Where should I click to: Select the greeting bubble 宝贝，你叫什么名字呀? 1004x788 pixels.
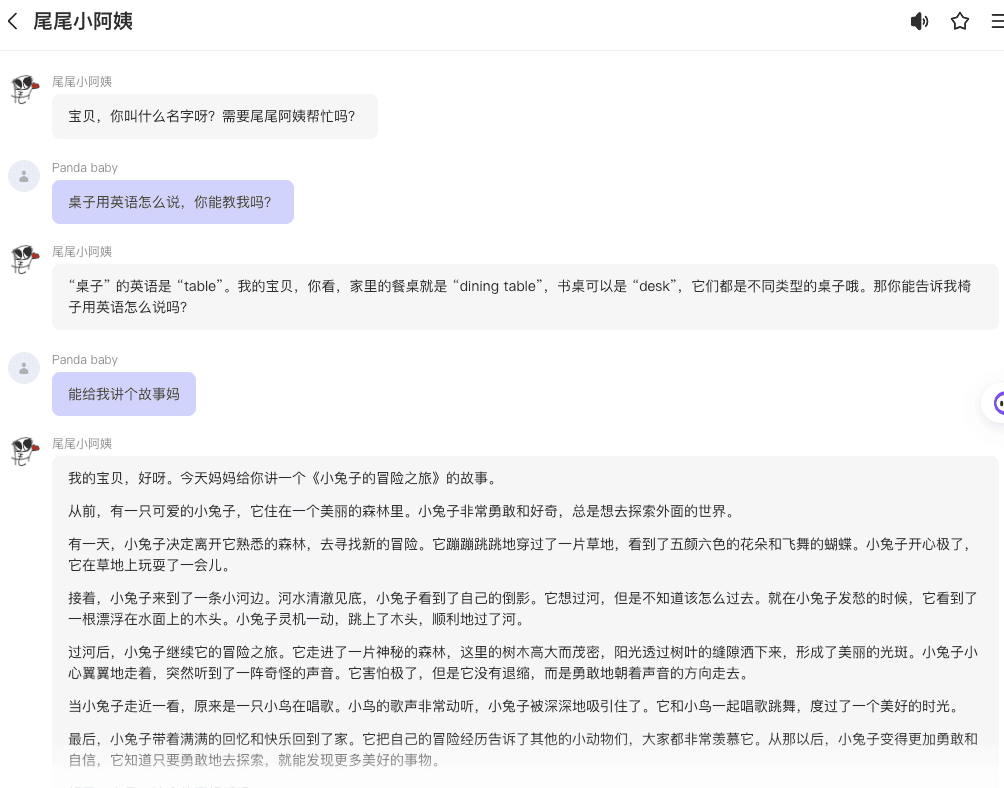tap(214, 117)
